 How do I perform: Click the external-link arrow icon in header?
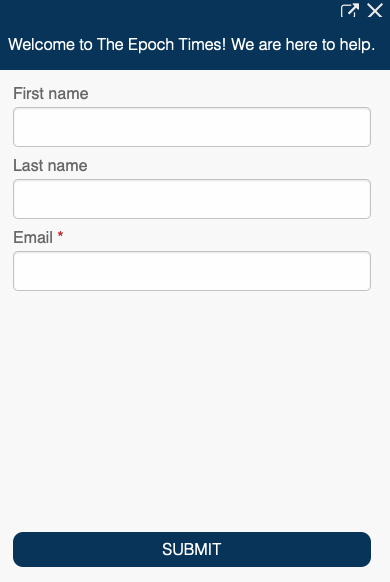(350, 10)
